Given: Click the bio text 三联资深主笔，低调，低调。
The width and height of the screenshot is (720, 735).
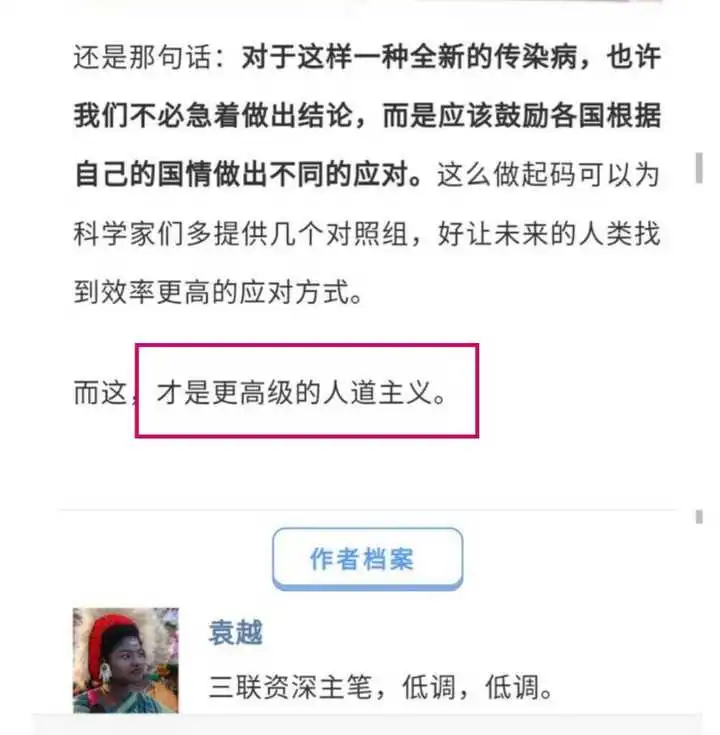Looking at the screenshot, I should (x=381, y=687).
